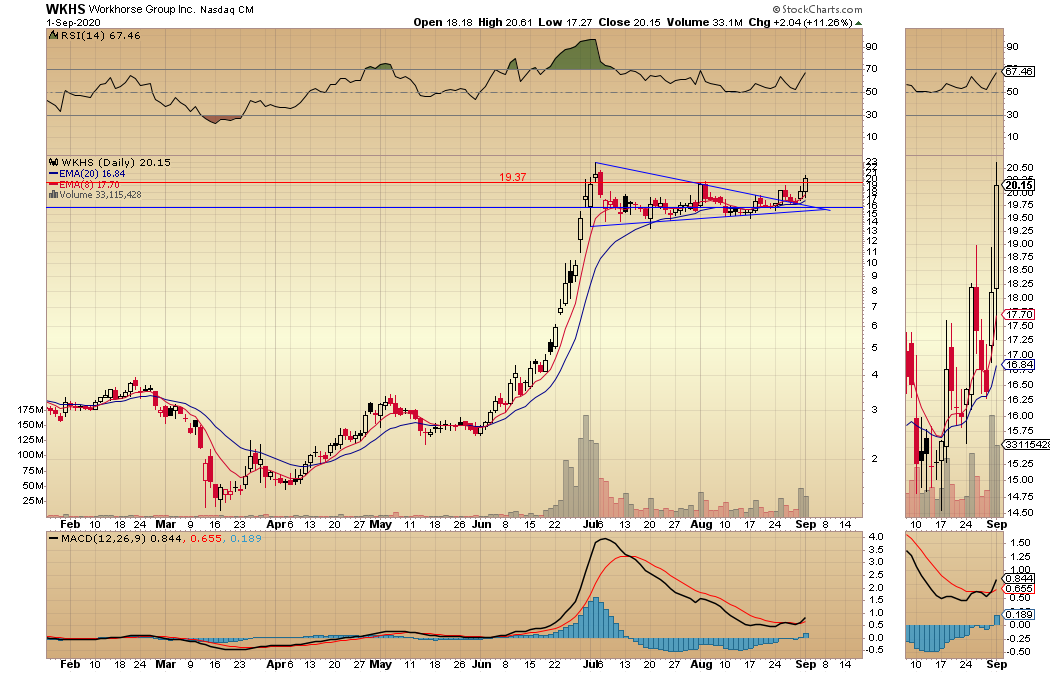The height and width of the screenshot is (673, 1050).
Task: Click the Open 18.18 value
Action: pos(443,22)
